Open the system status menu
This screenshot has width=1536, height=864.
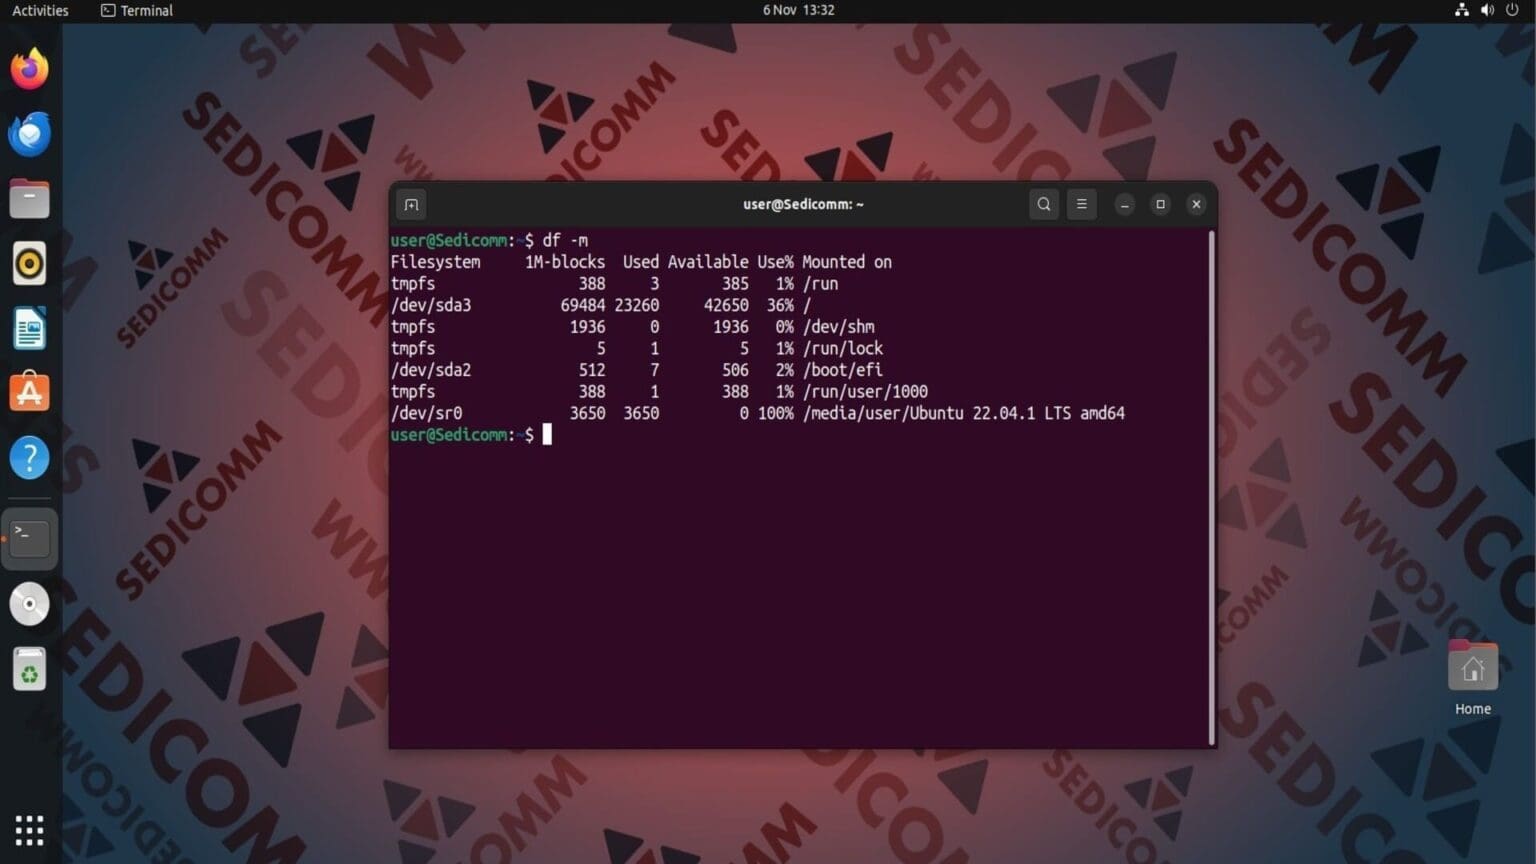coord(1489,10)
